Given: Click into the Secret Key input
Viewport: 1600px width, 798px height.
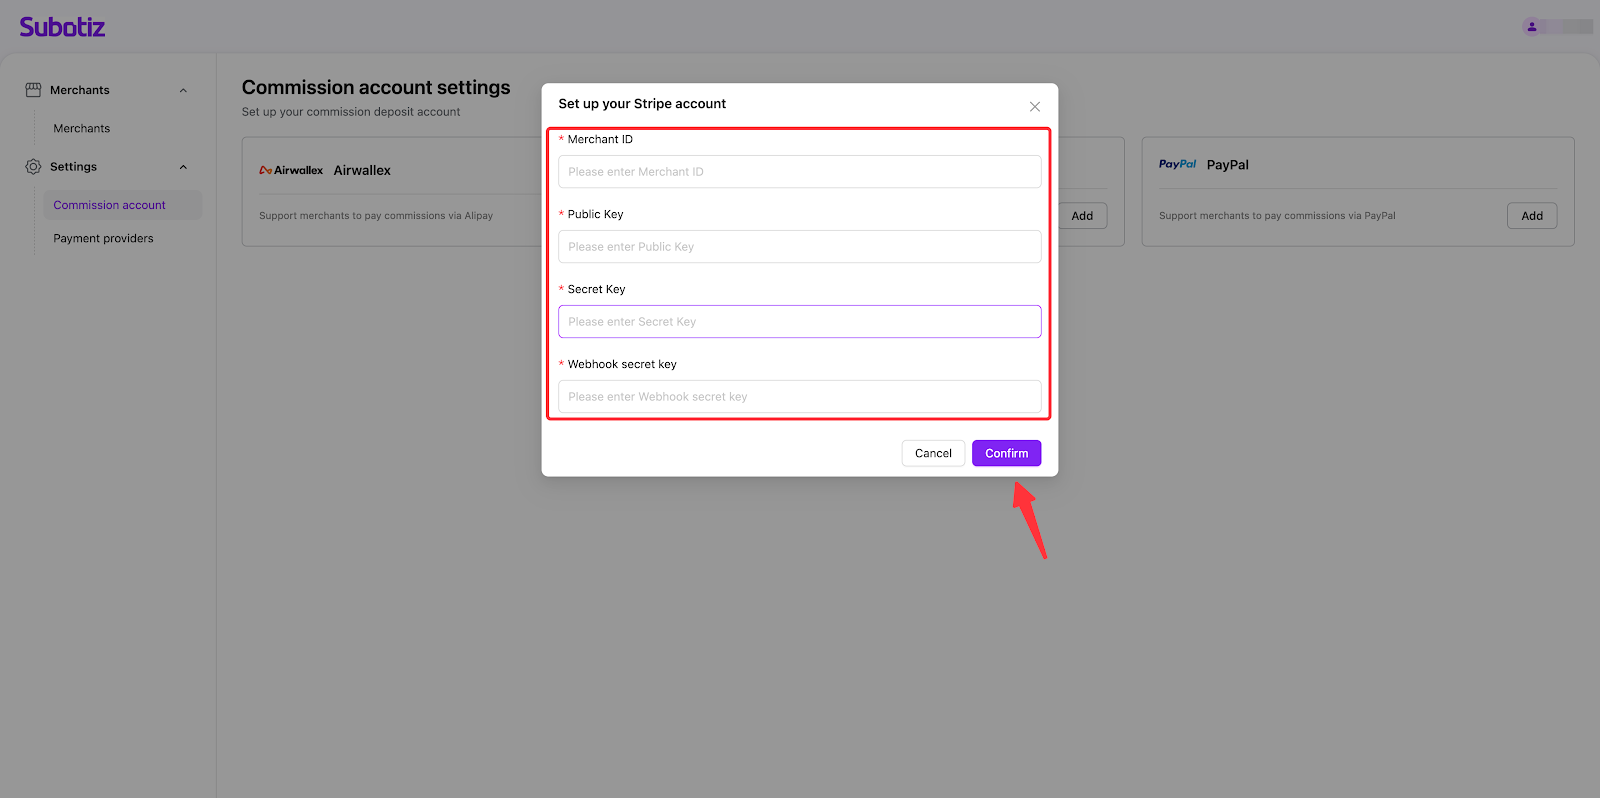Looking at the screenshot, I should pyautogui.click(x=799, y=322).
